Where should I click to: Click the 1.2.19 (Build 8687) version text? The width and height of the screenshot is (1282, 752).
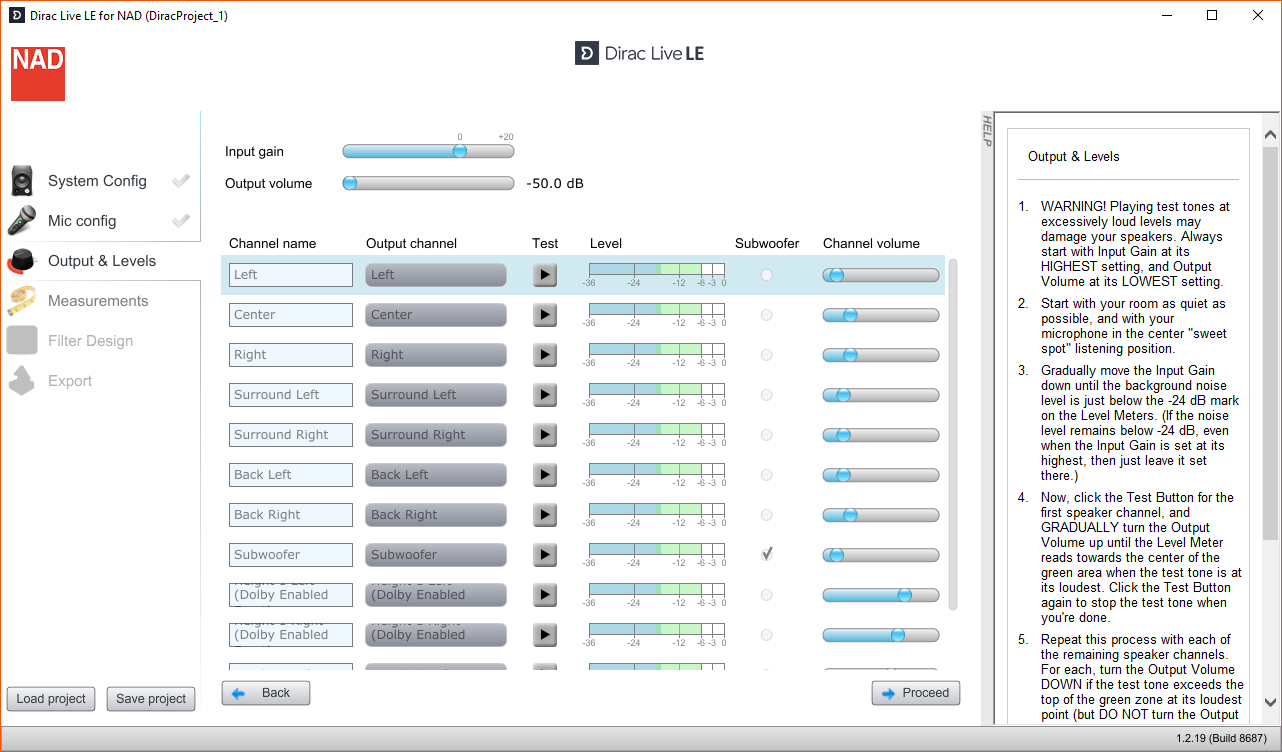[x=1220, y=739]
